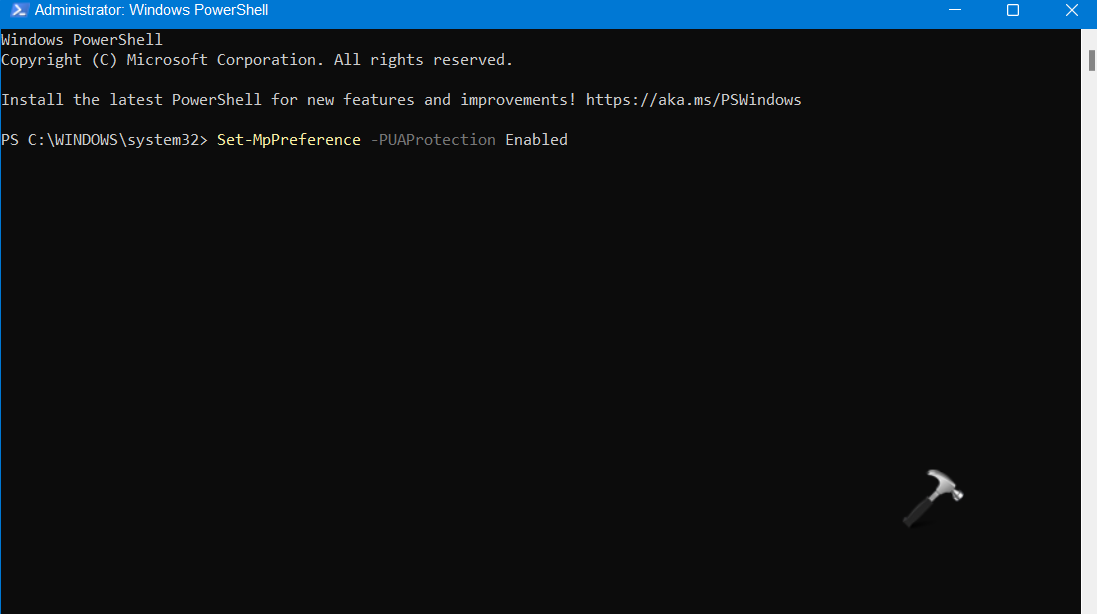Click the scrollbar thumb

(1091, 60)
